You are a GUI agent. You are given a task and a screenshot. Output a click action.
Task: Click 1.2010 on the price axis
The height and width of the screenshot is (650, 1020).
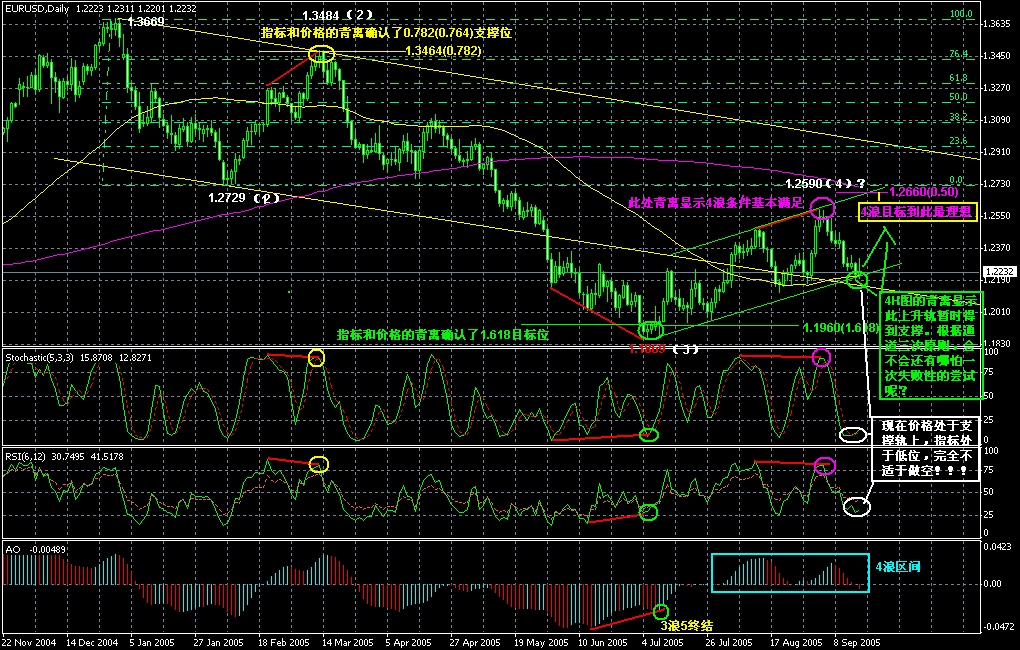click(997, 312)
